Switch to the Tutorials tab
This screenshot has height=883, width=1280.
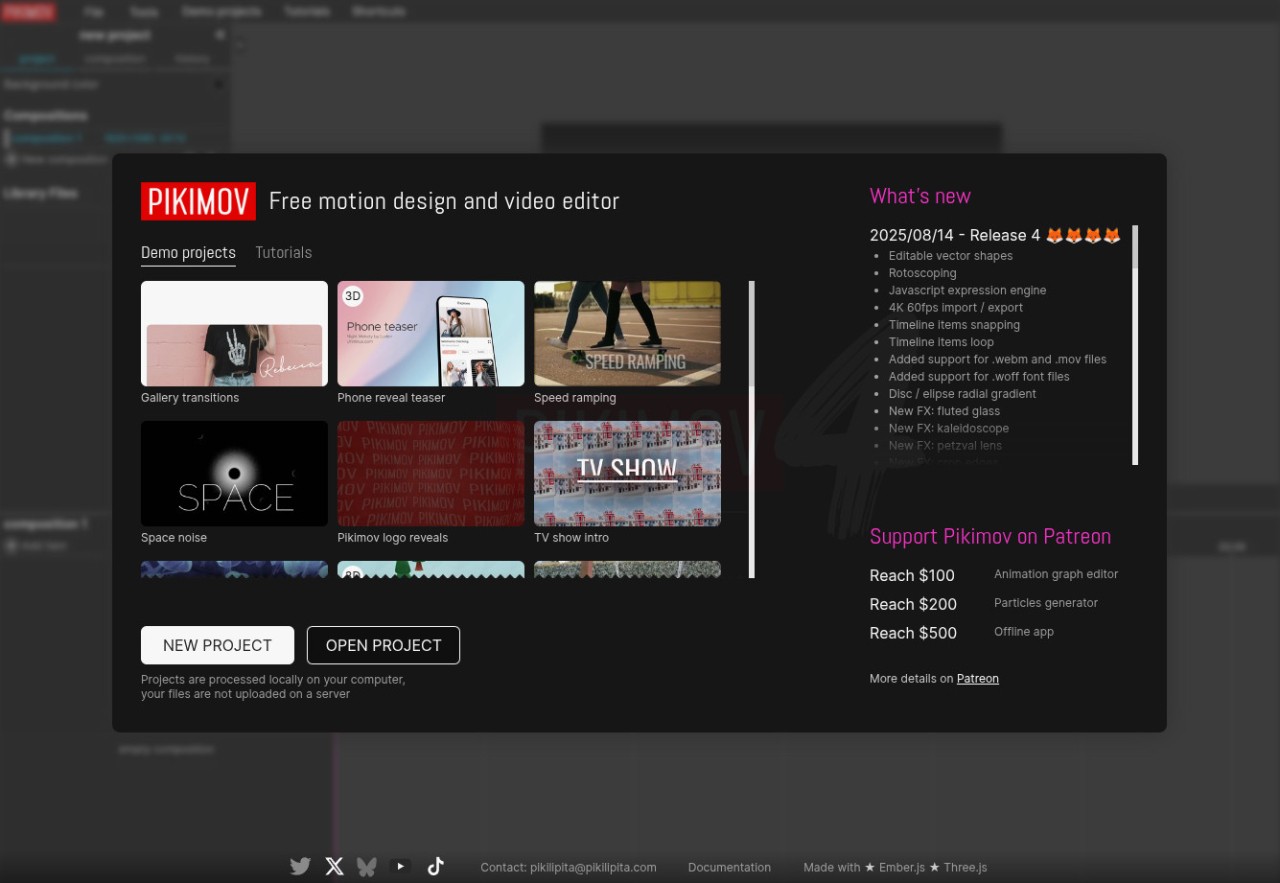(283, 252)
